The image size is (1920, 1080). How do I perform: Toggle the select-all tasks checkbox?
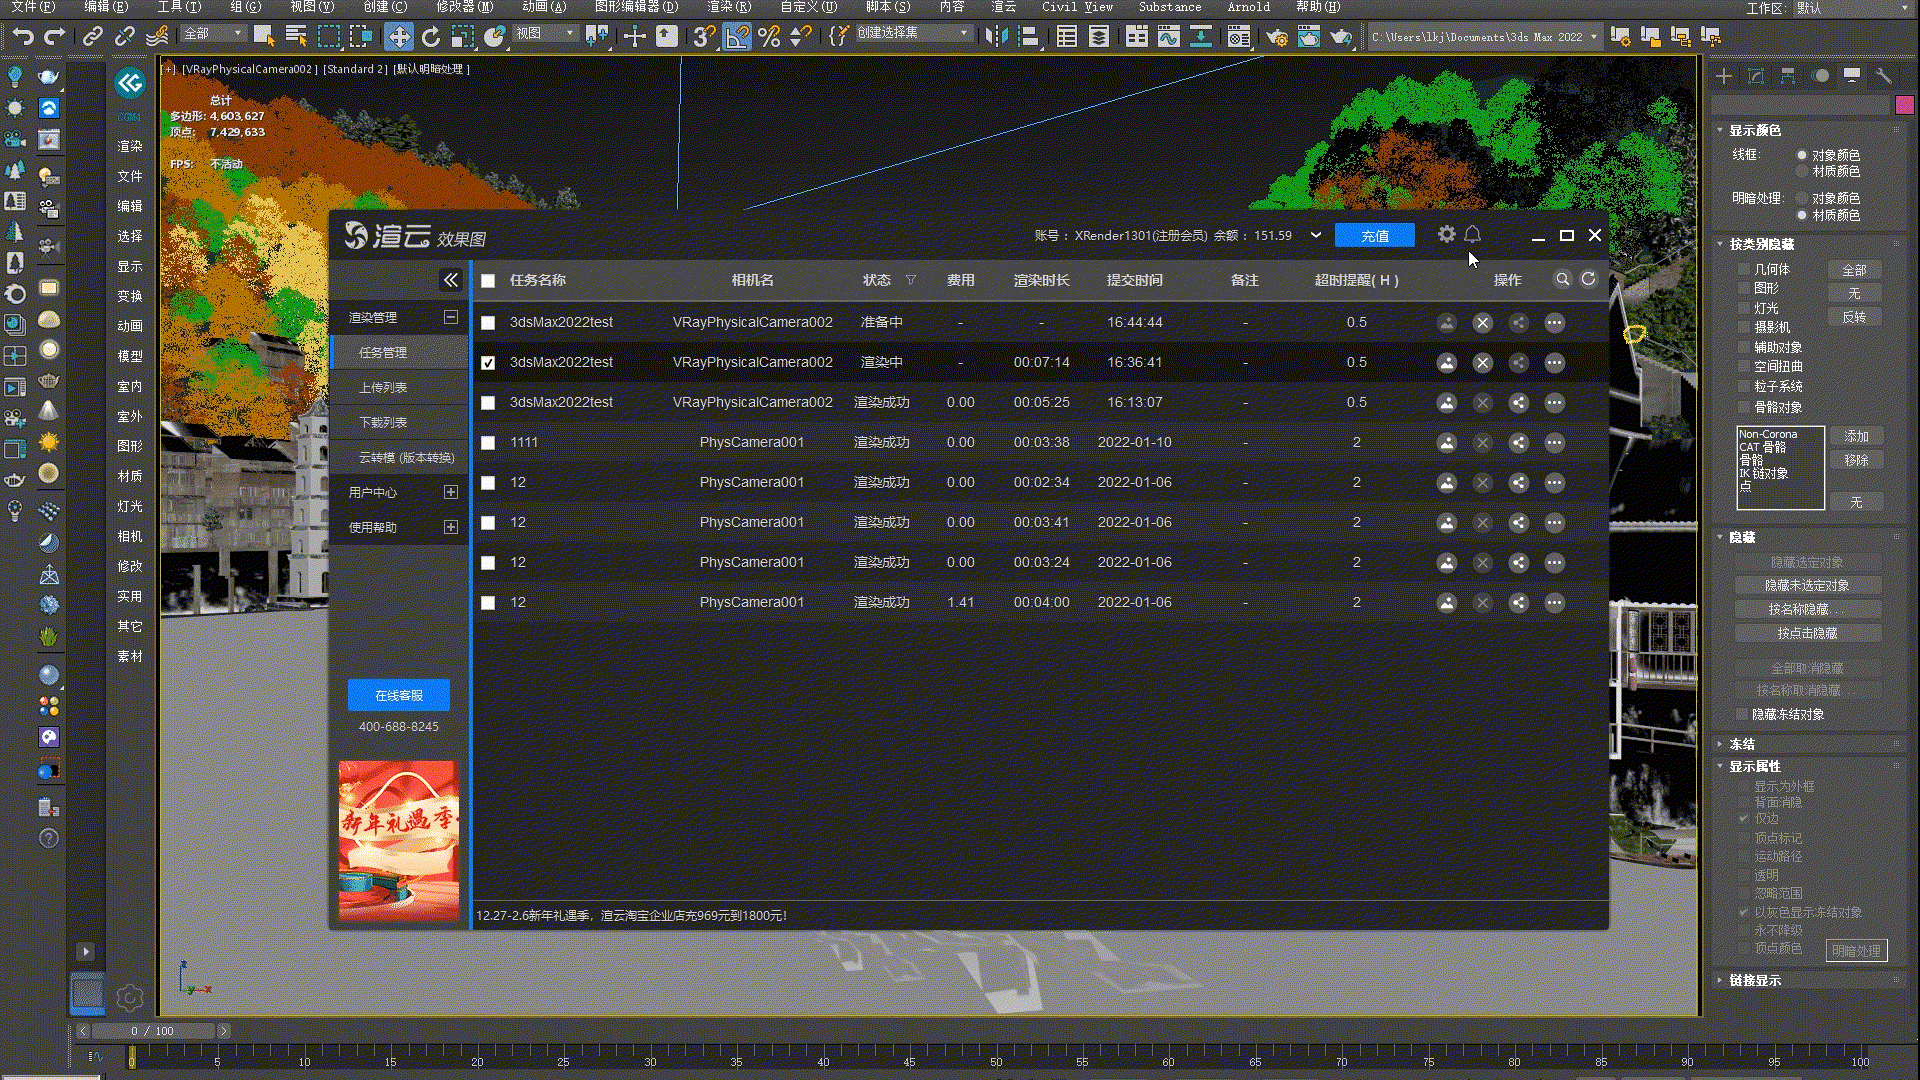click(488, 281)
